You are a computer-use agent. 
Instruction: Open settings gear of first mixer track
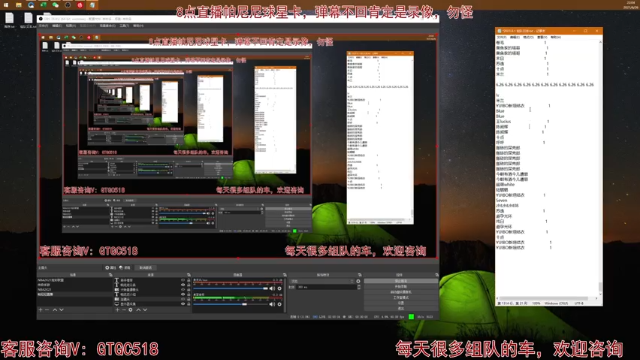(279, 288)
